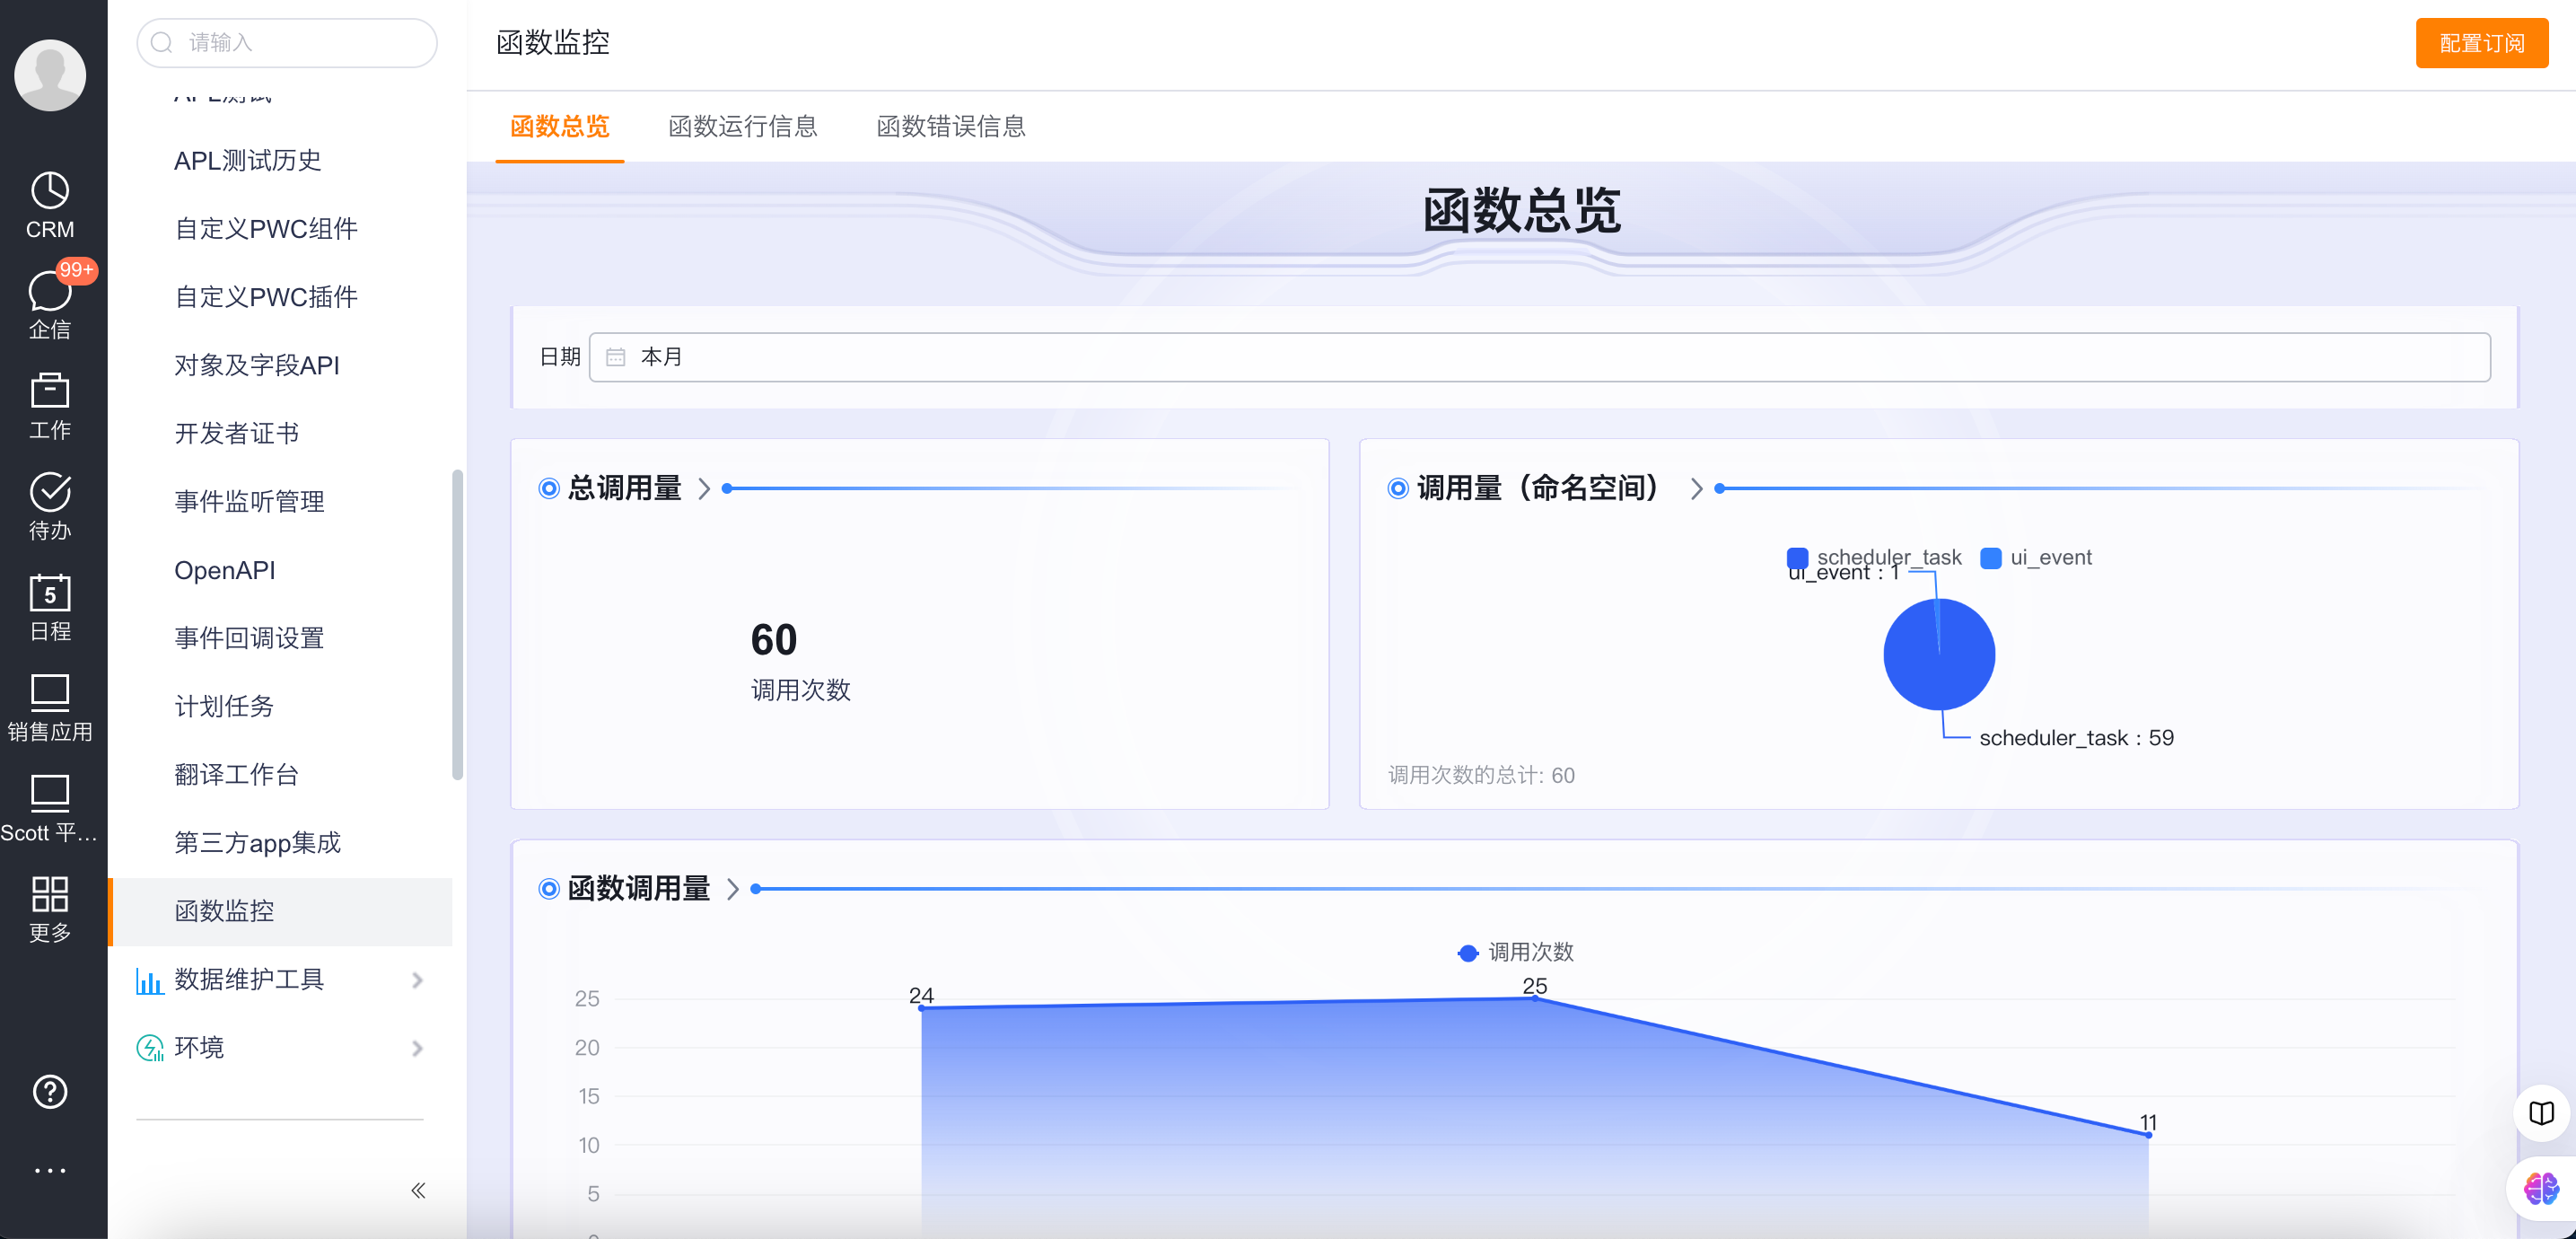Open the AI brain assistant icon

click(2540, 1188)
